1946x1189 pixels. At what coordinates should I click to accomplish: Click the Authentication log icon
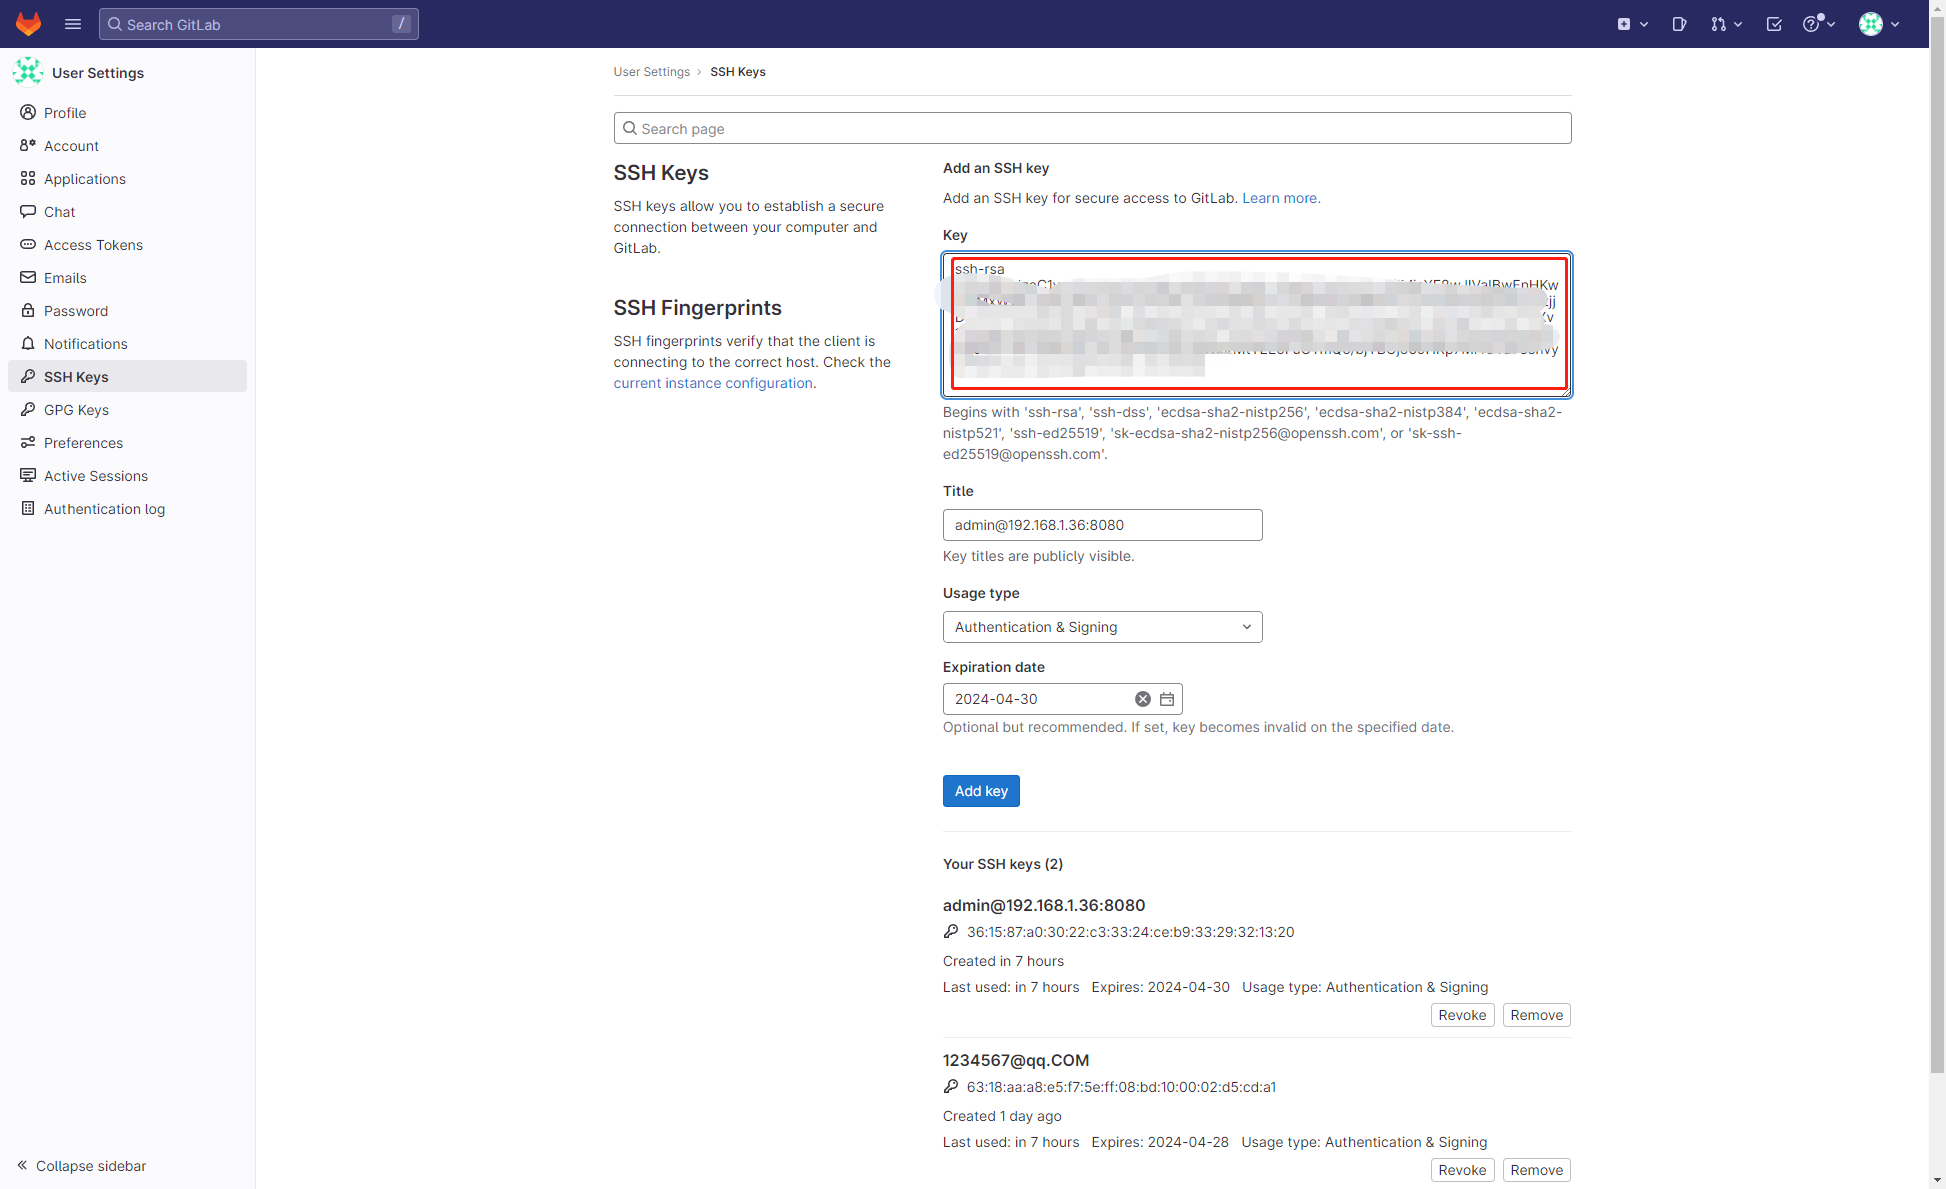(28, 509)
